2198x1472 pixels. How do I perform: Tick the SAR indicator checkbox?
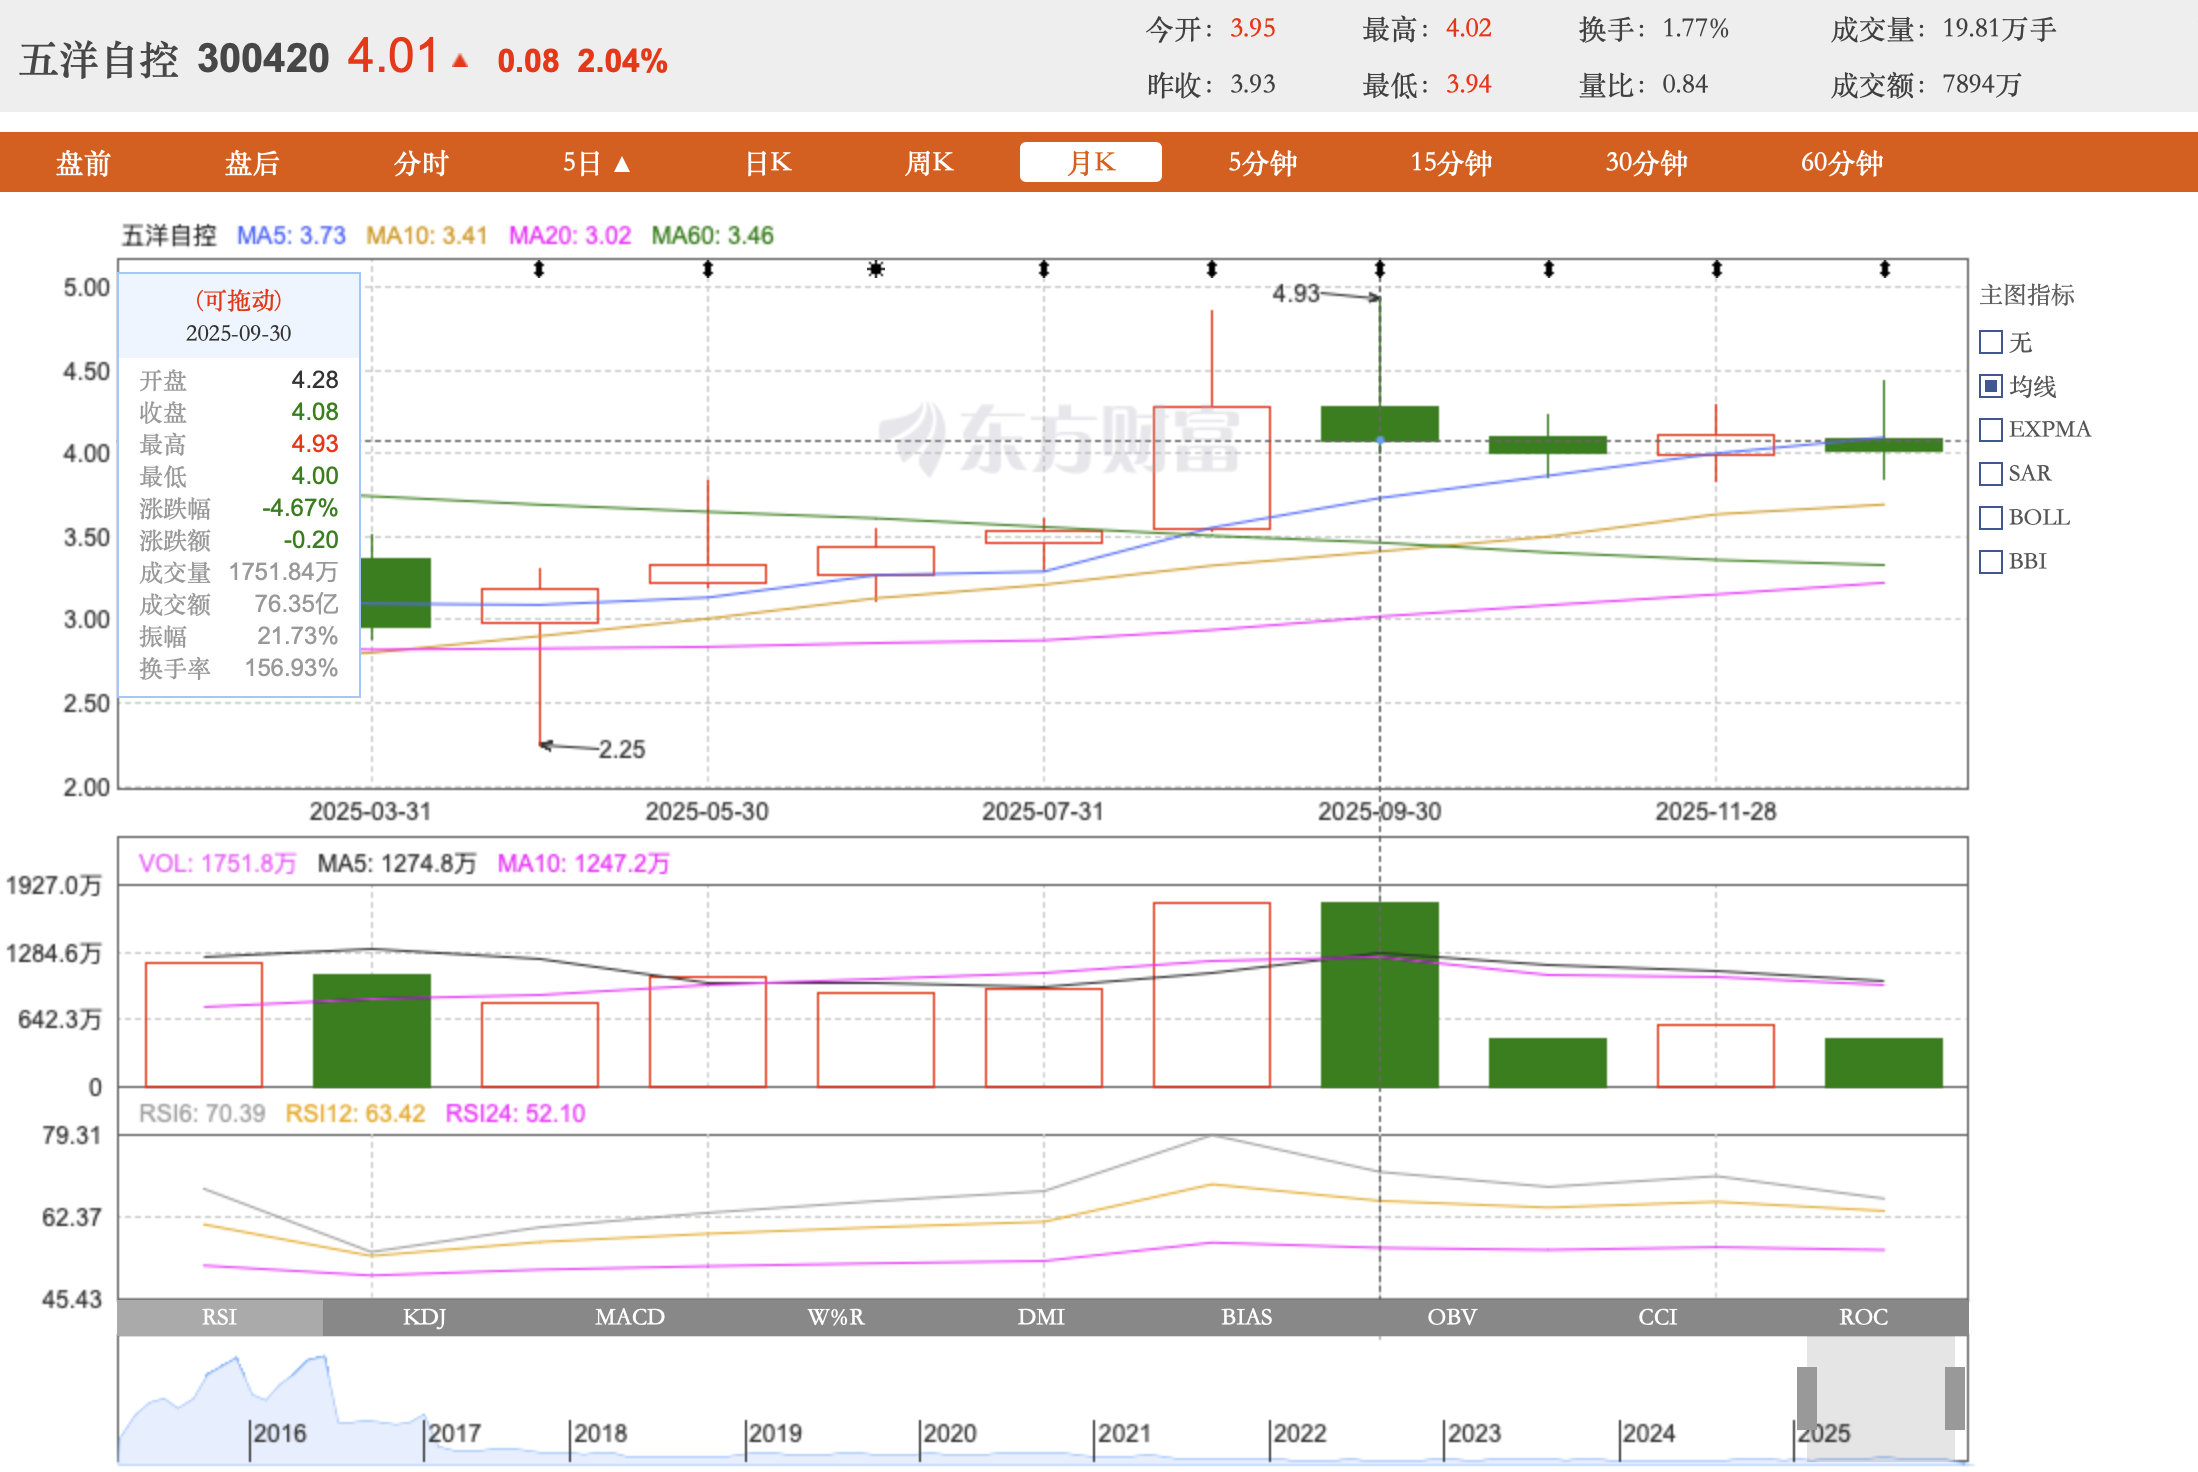(1991, 474)
